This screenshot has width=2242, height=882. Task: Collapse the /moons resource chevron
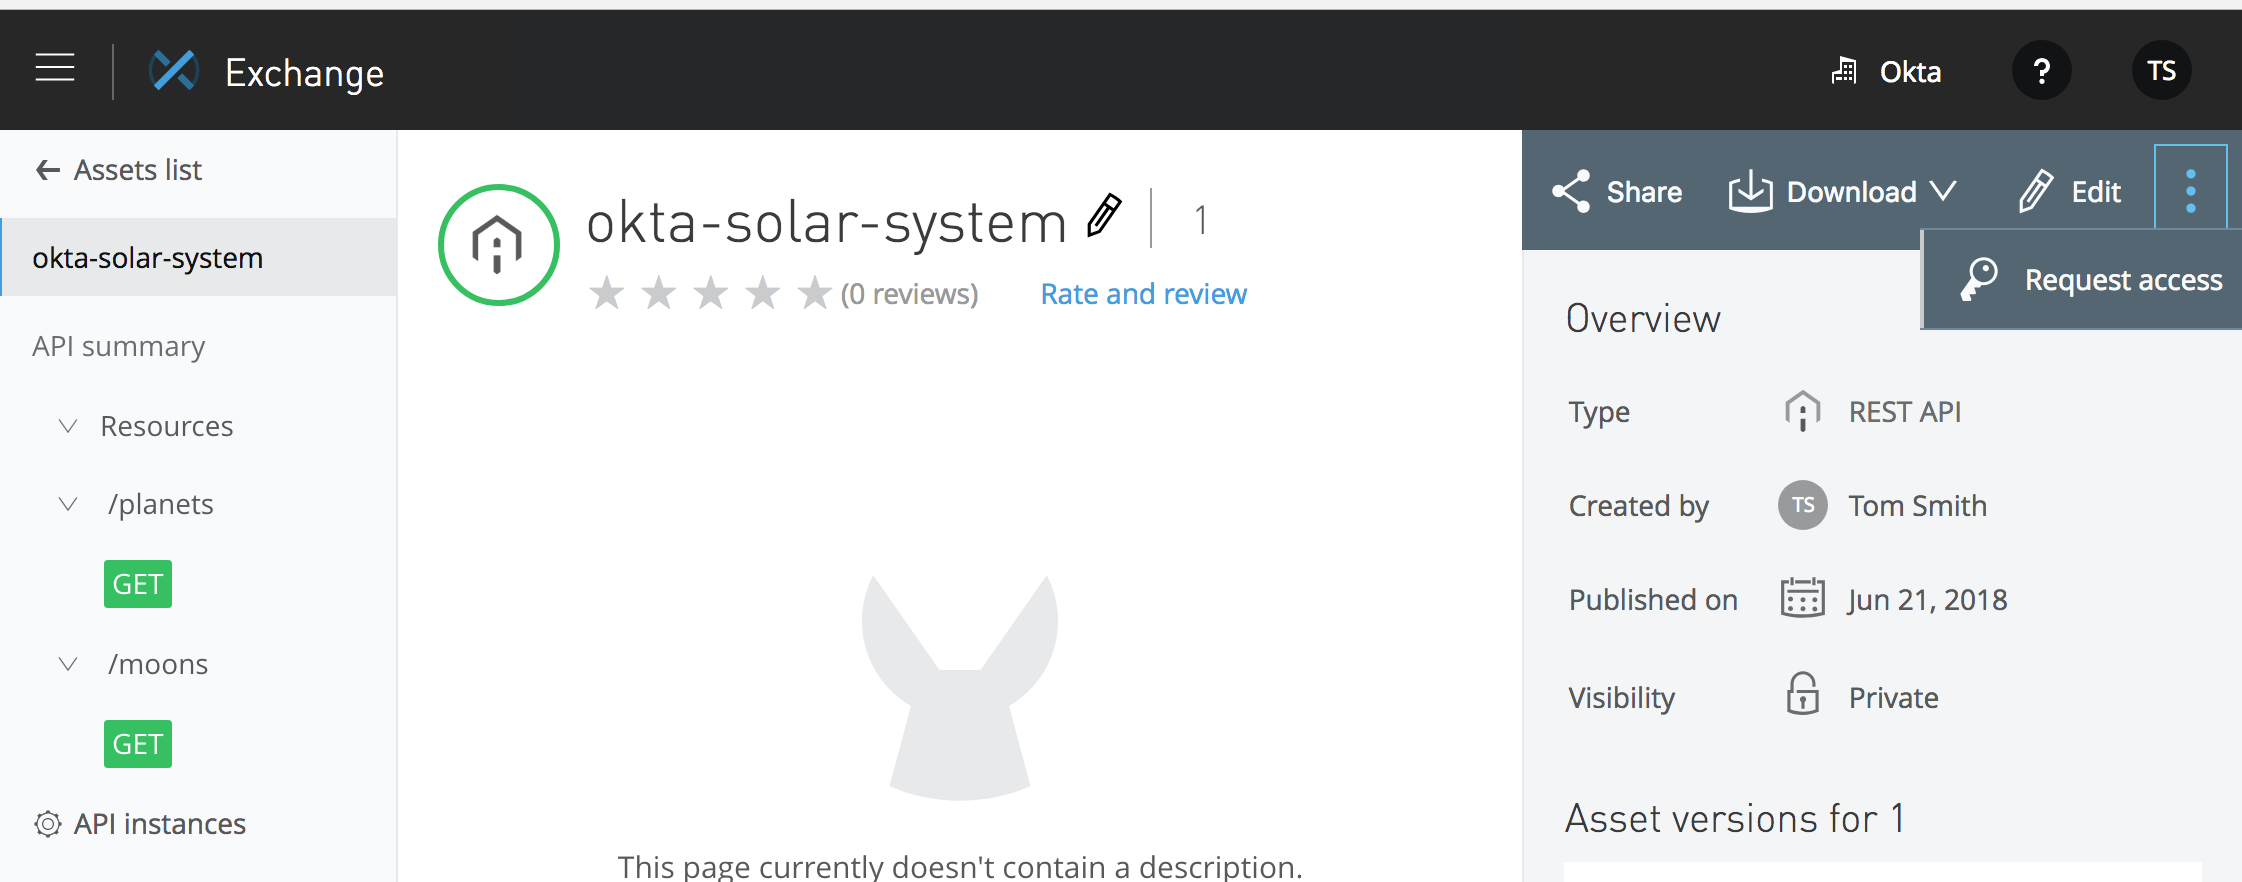tap(68, 664)
